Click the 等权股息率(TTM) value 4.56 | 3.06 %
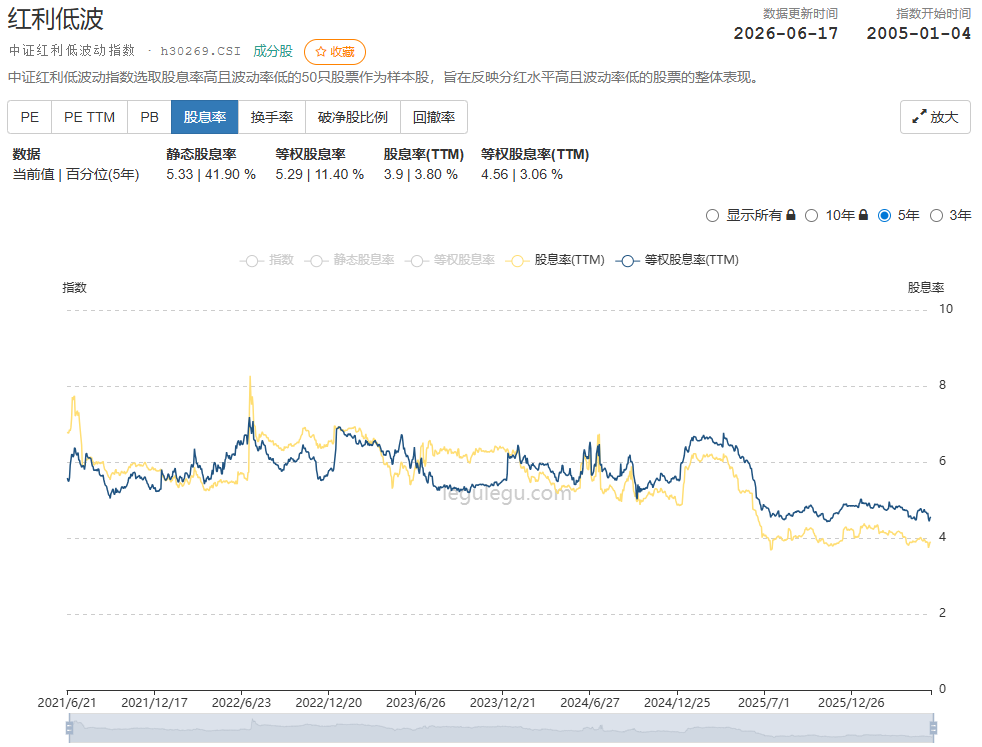This screenshot has width=982, height=747. point(522,175)
